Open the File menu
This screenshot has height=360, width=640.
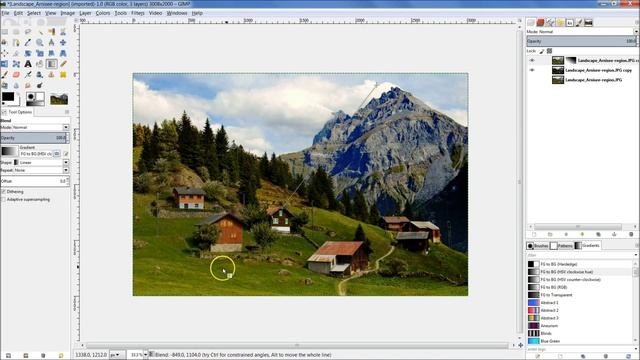5,13
